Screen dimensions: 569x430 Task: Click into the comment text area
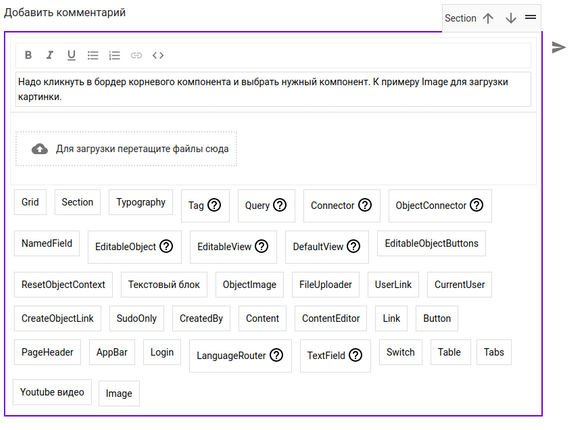coord(273,89)
